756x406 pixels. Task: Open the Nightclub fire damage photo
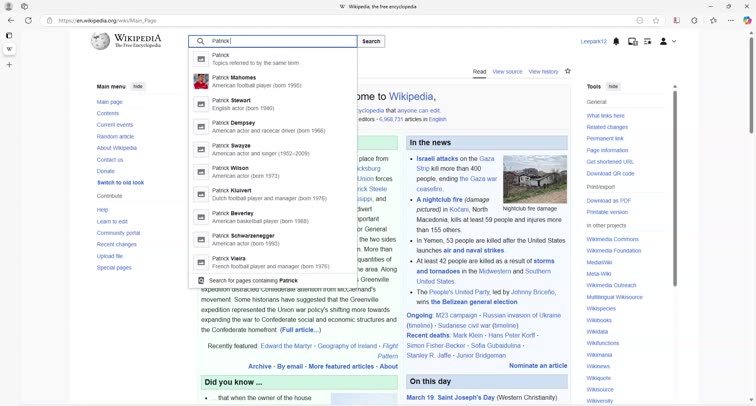(x=535, y=179)
